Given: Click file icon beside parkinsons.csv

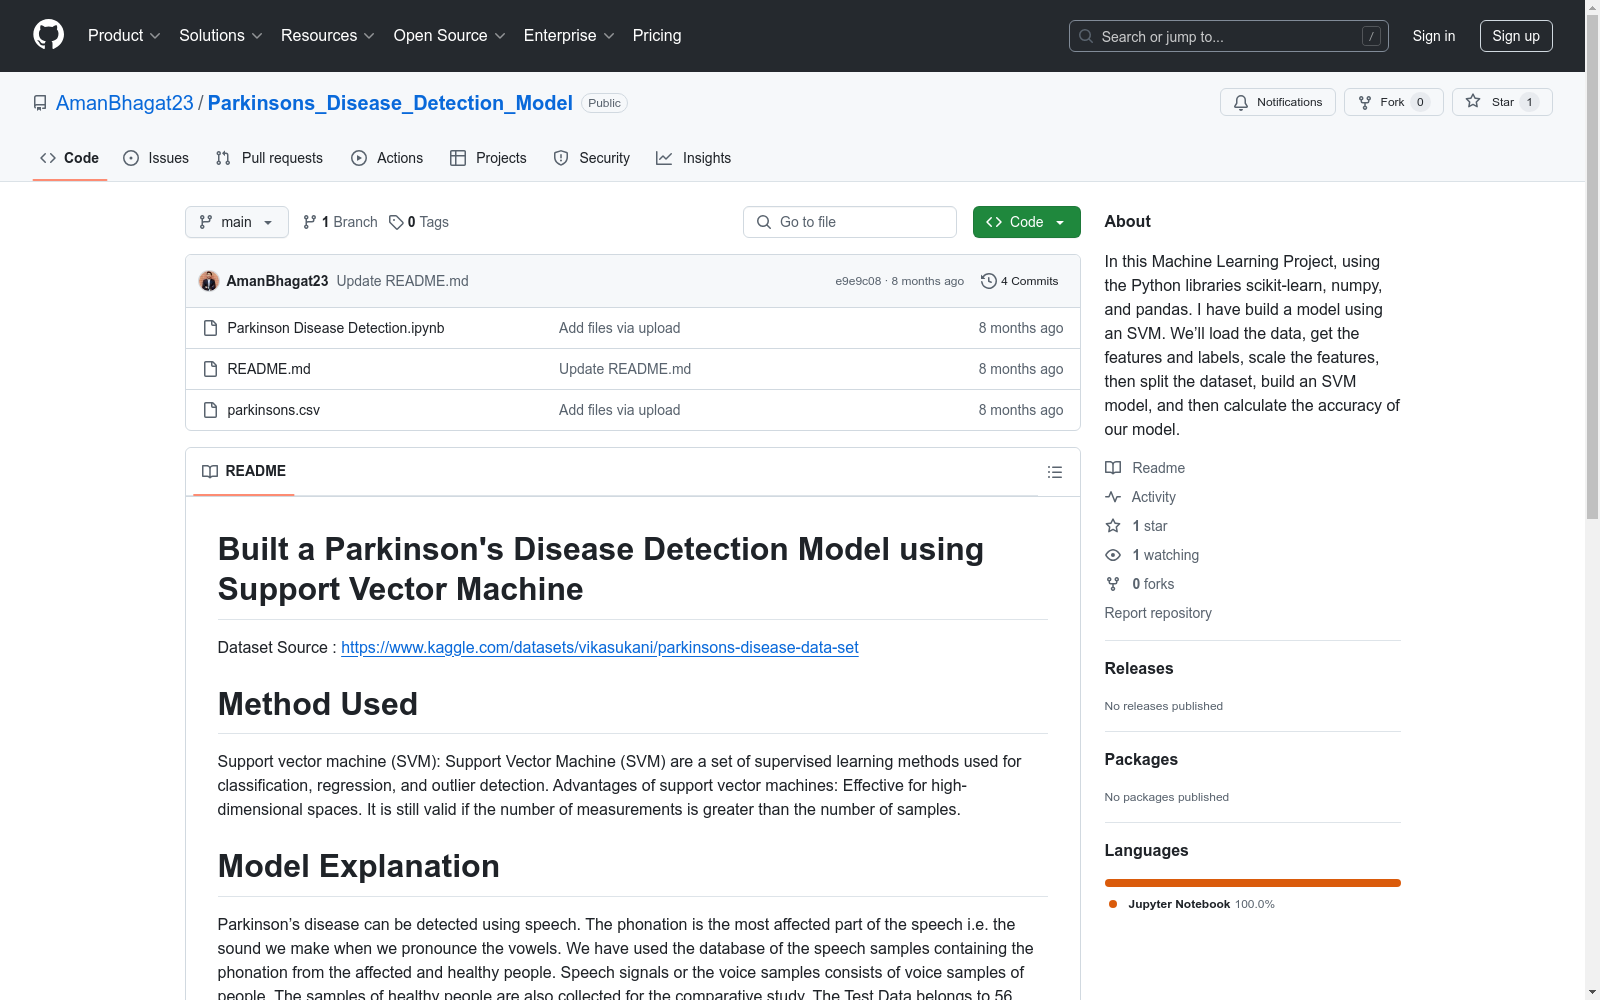Looking at the screenshot, I should (210, 410).
